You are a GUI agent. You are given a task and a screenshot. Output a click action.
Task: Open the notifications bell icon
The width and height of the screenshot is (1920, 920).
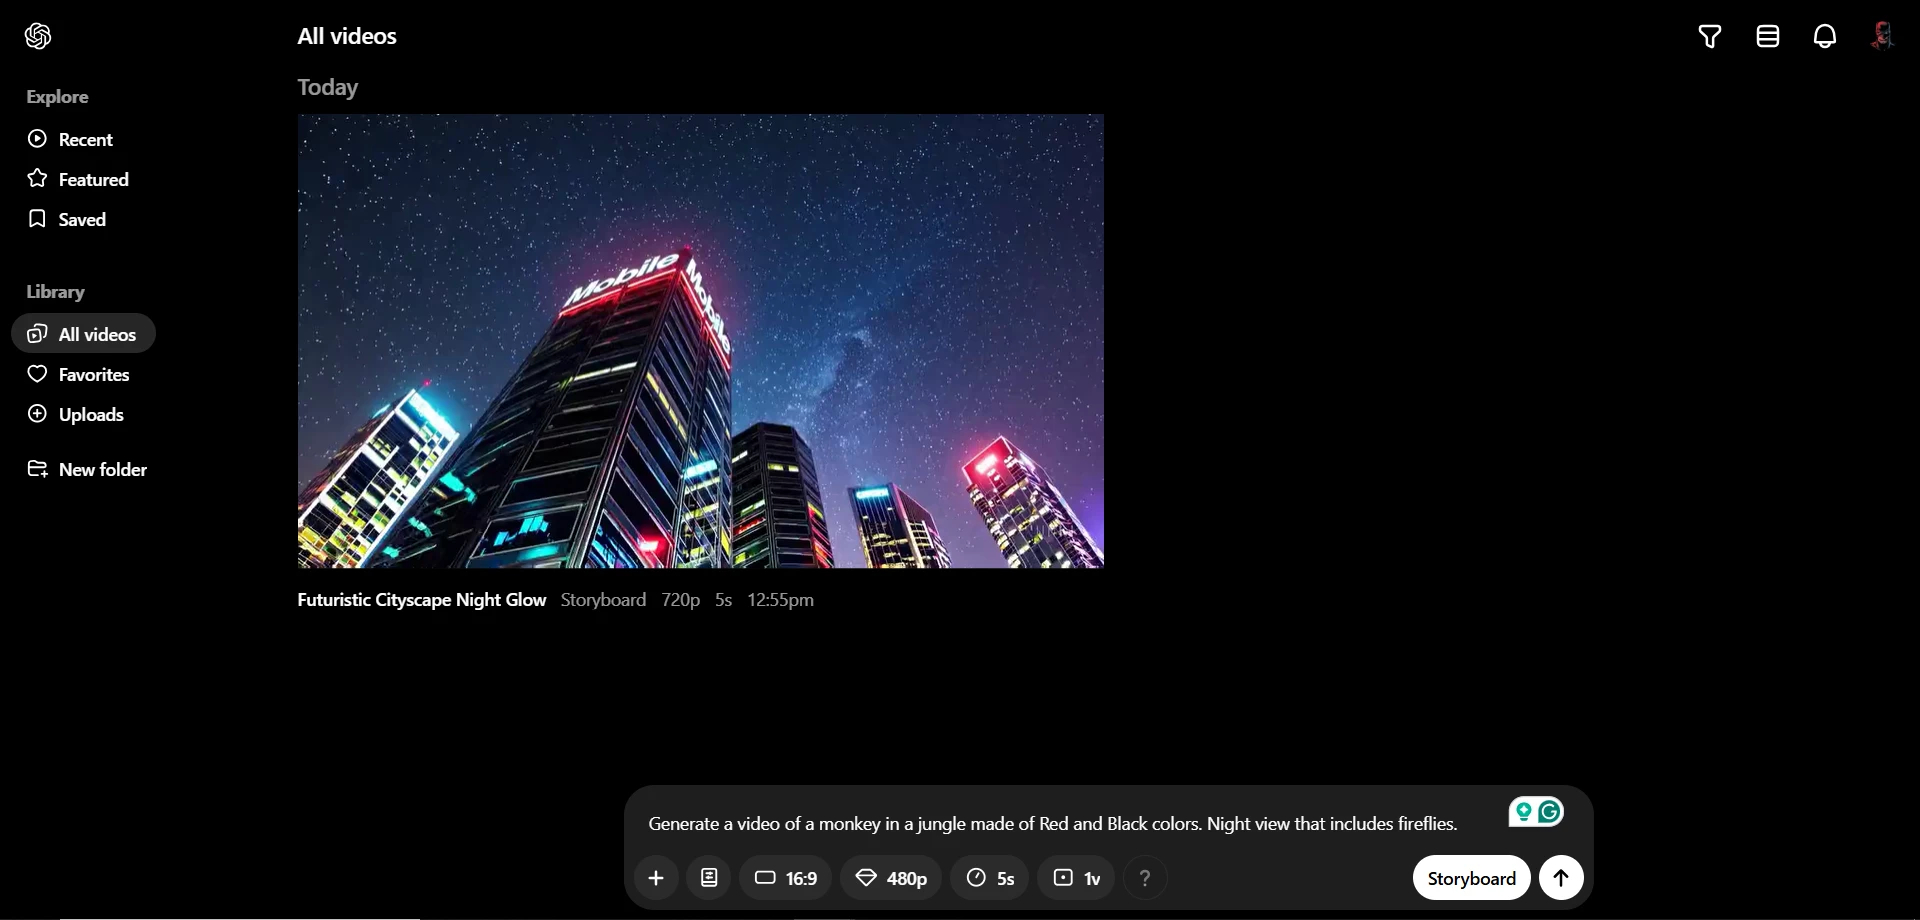[x=1825, y=36]
